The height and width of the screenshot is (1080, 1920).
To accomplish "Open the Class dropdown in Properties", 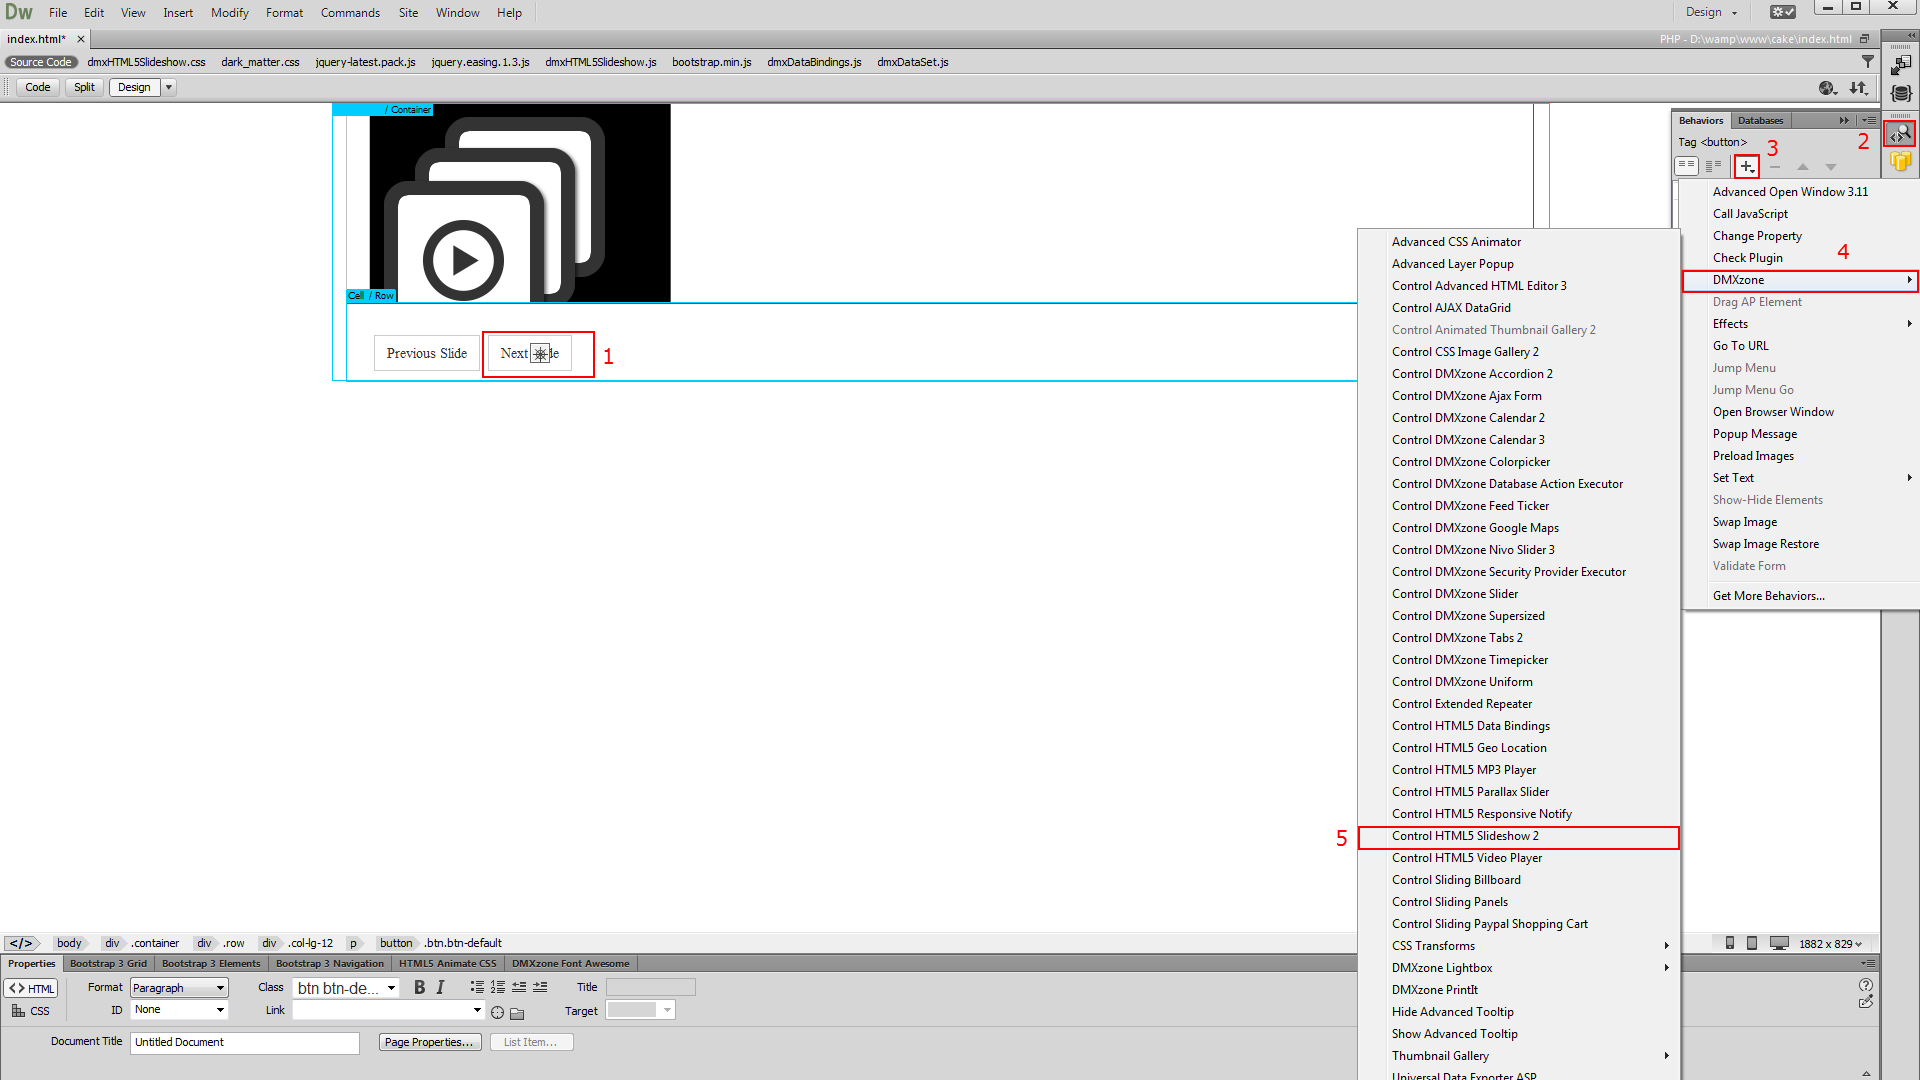I will tap(346, 988).
